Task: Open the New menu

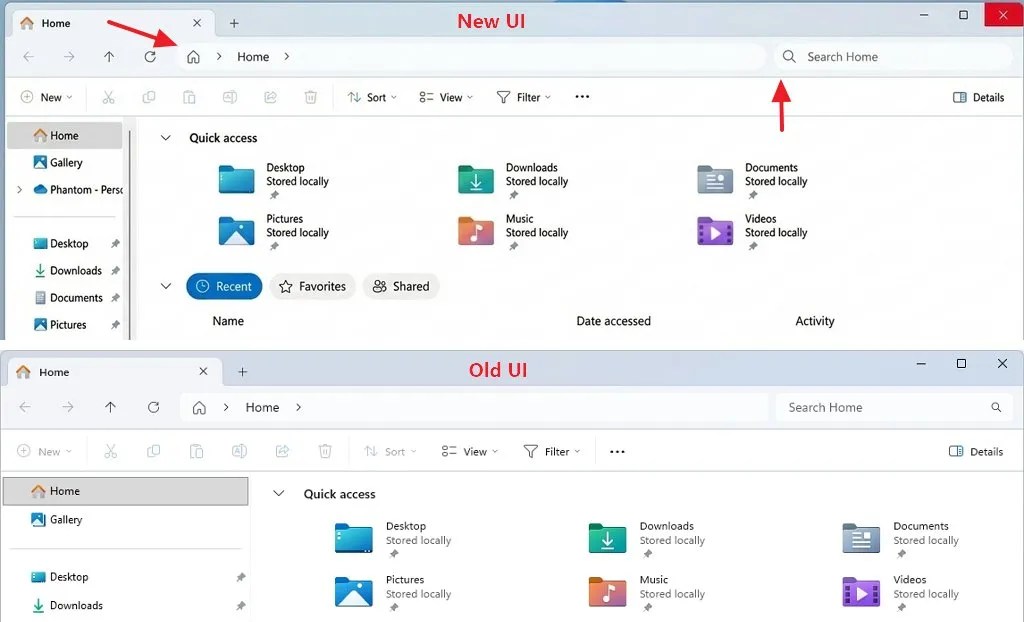Action: point(45,97)
